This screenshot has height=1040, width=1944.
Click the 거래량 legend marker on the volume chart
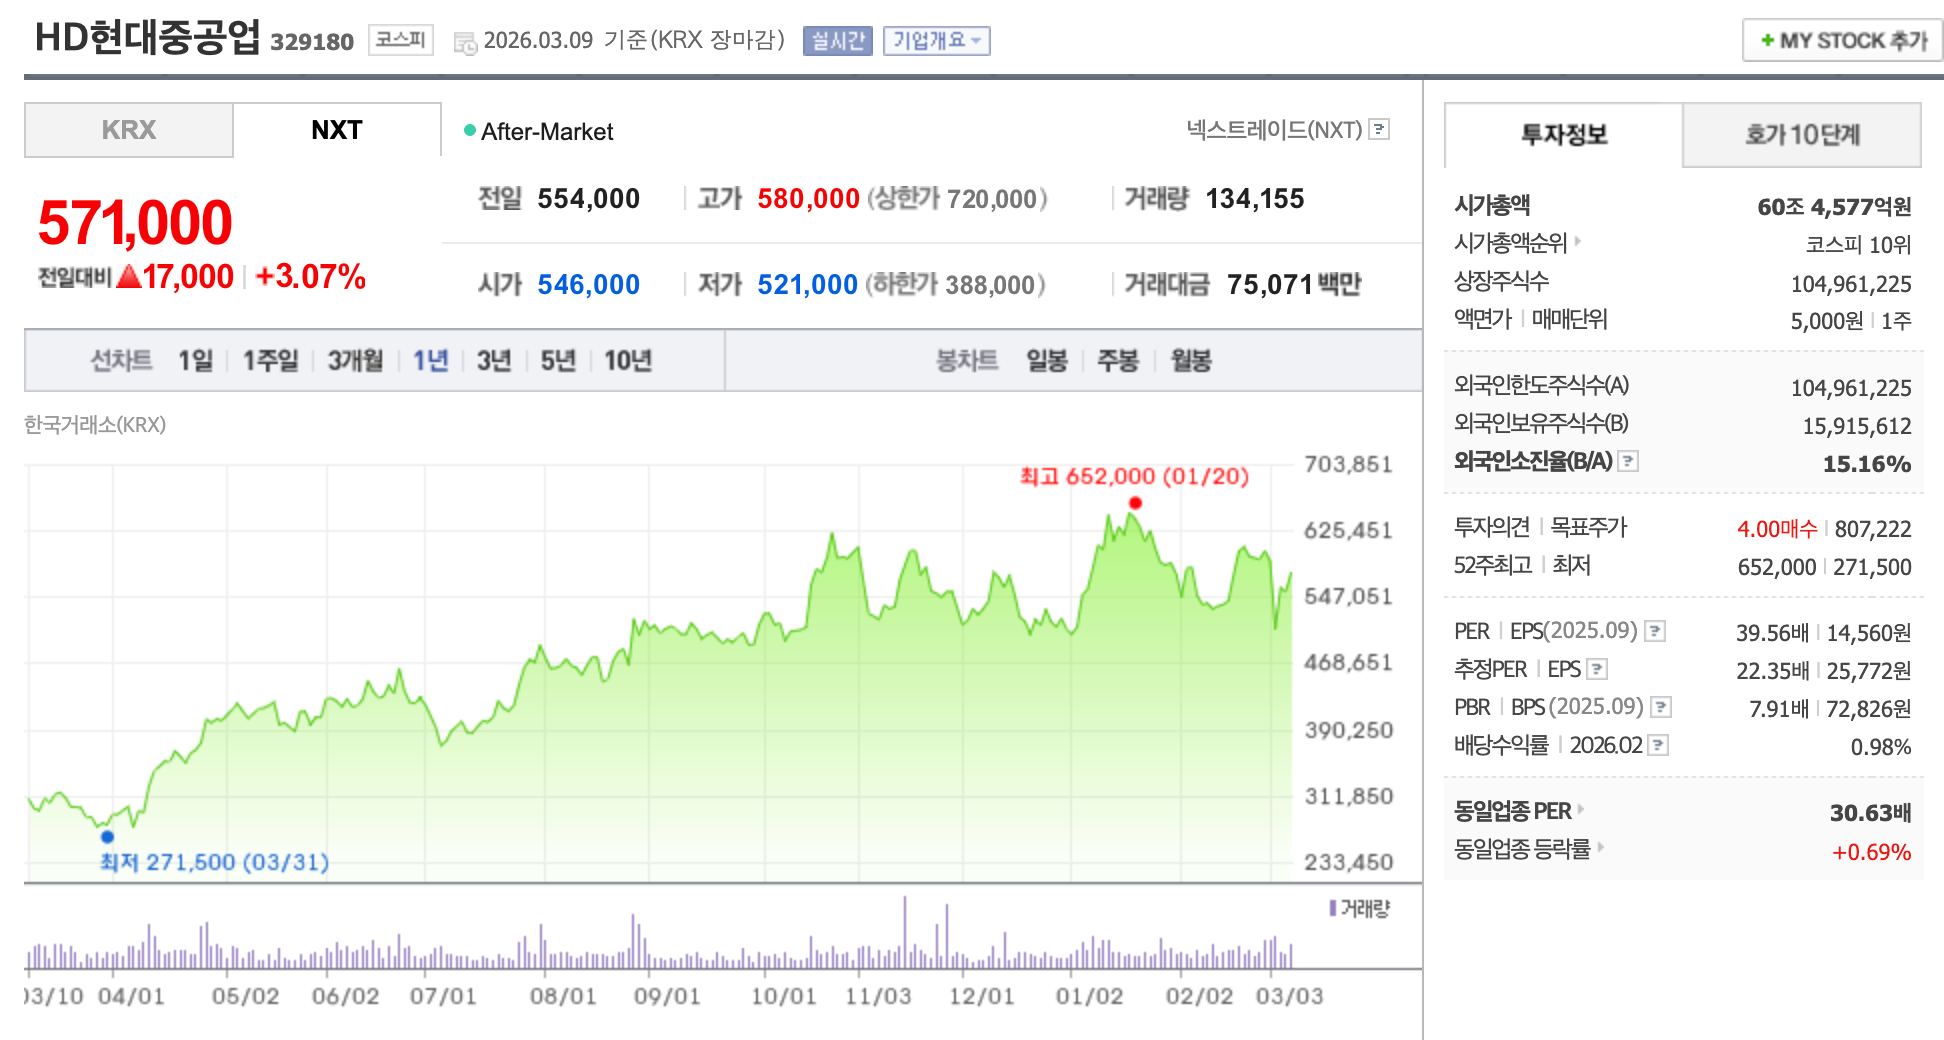coord(1333,908)
